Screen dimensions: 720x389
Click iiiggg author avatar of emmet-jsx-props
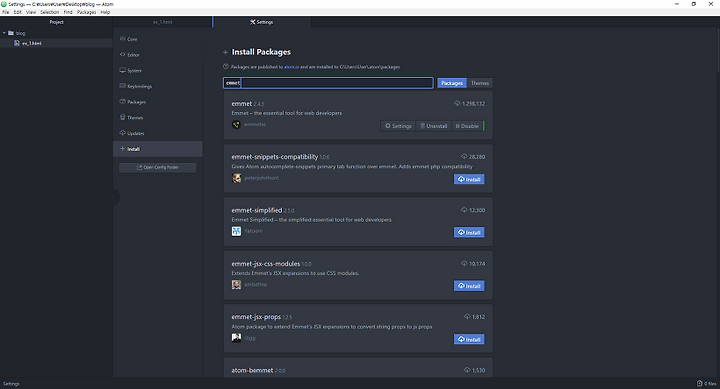click(x=236, y=338)
